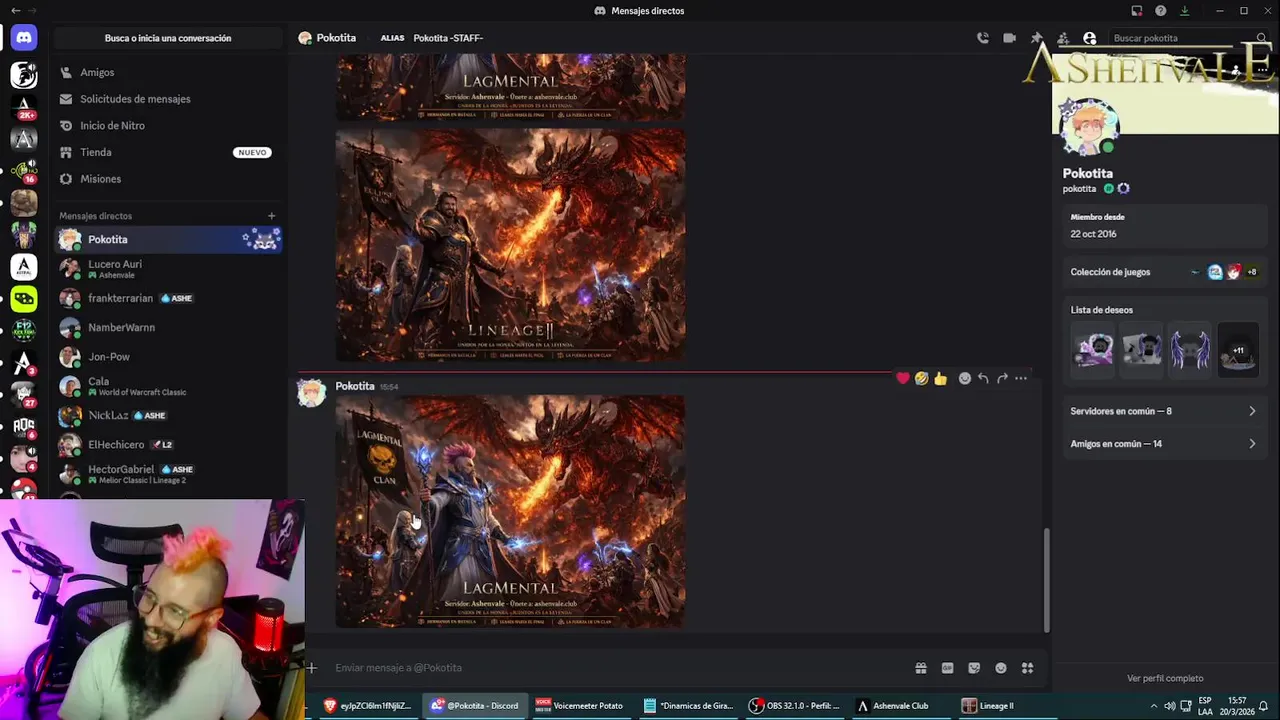The width and height of the screenshot is (1280, 720).
Task: Open Brave browser taskbar window
Action: click(x=366, y=705)
